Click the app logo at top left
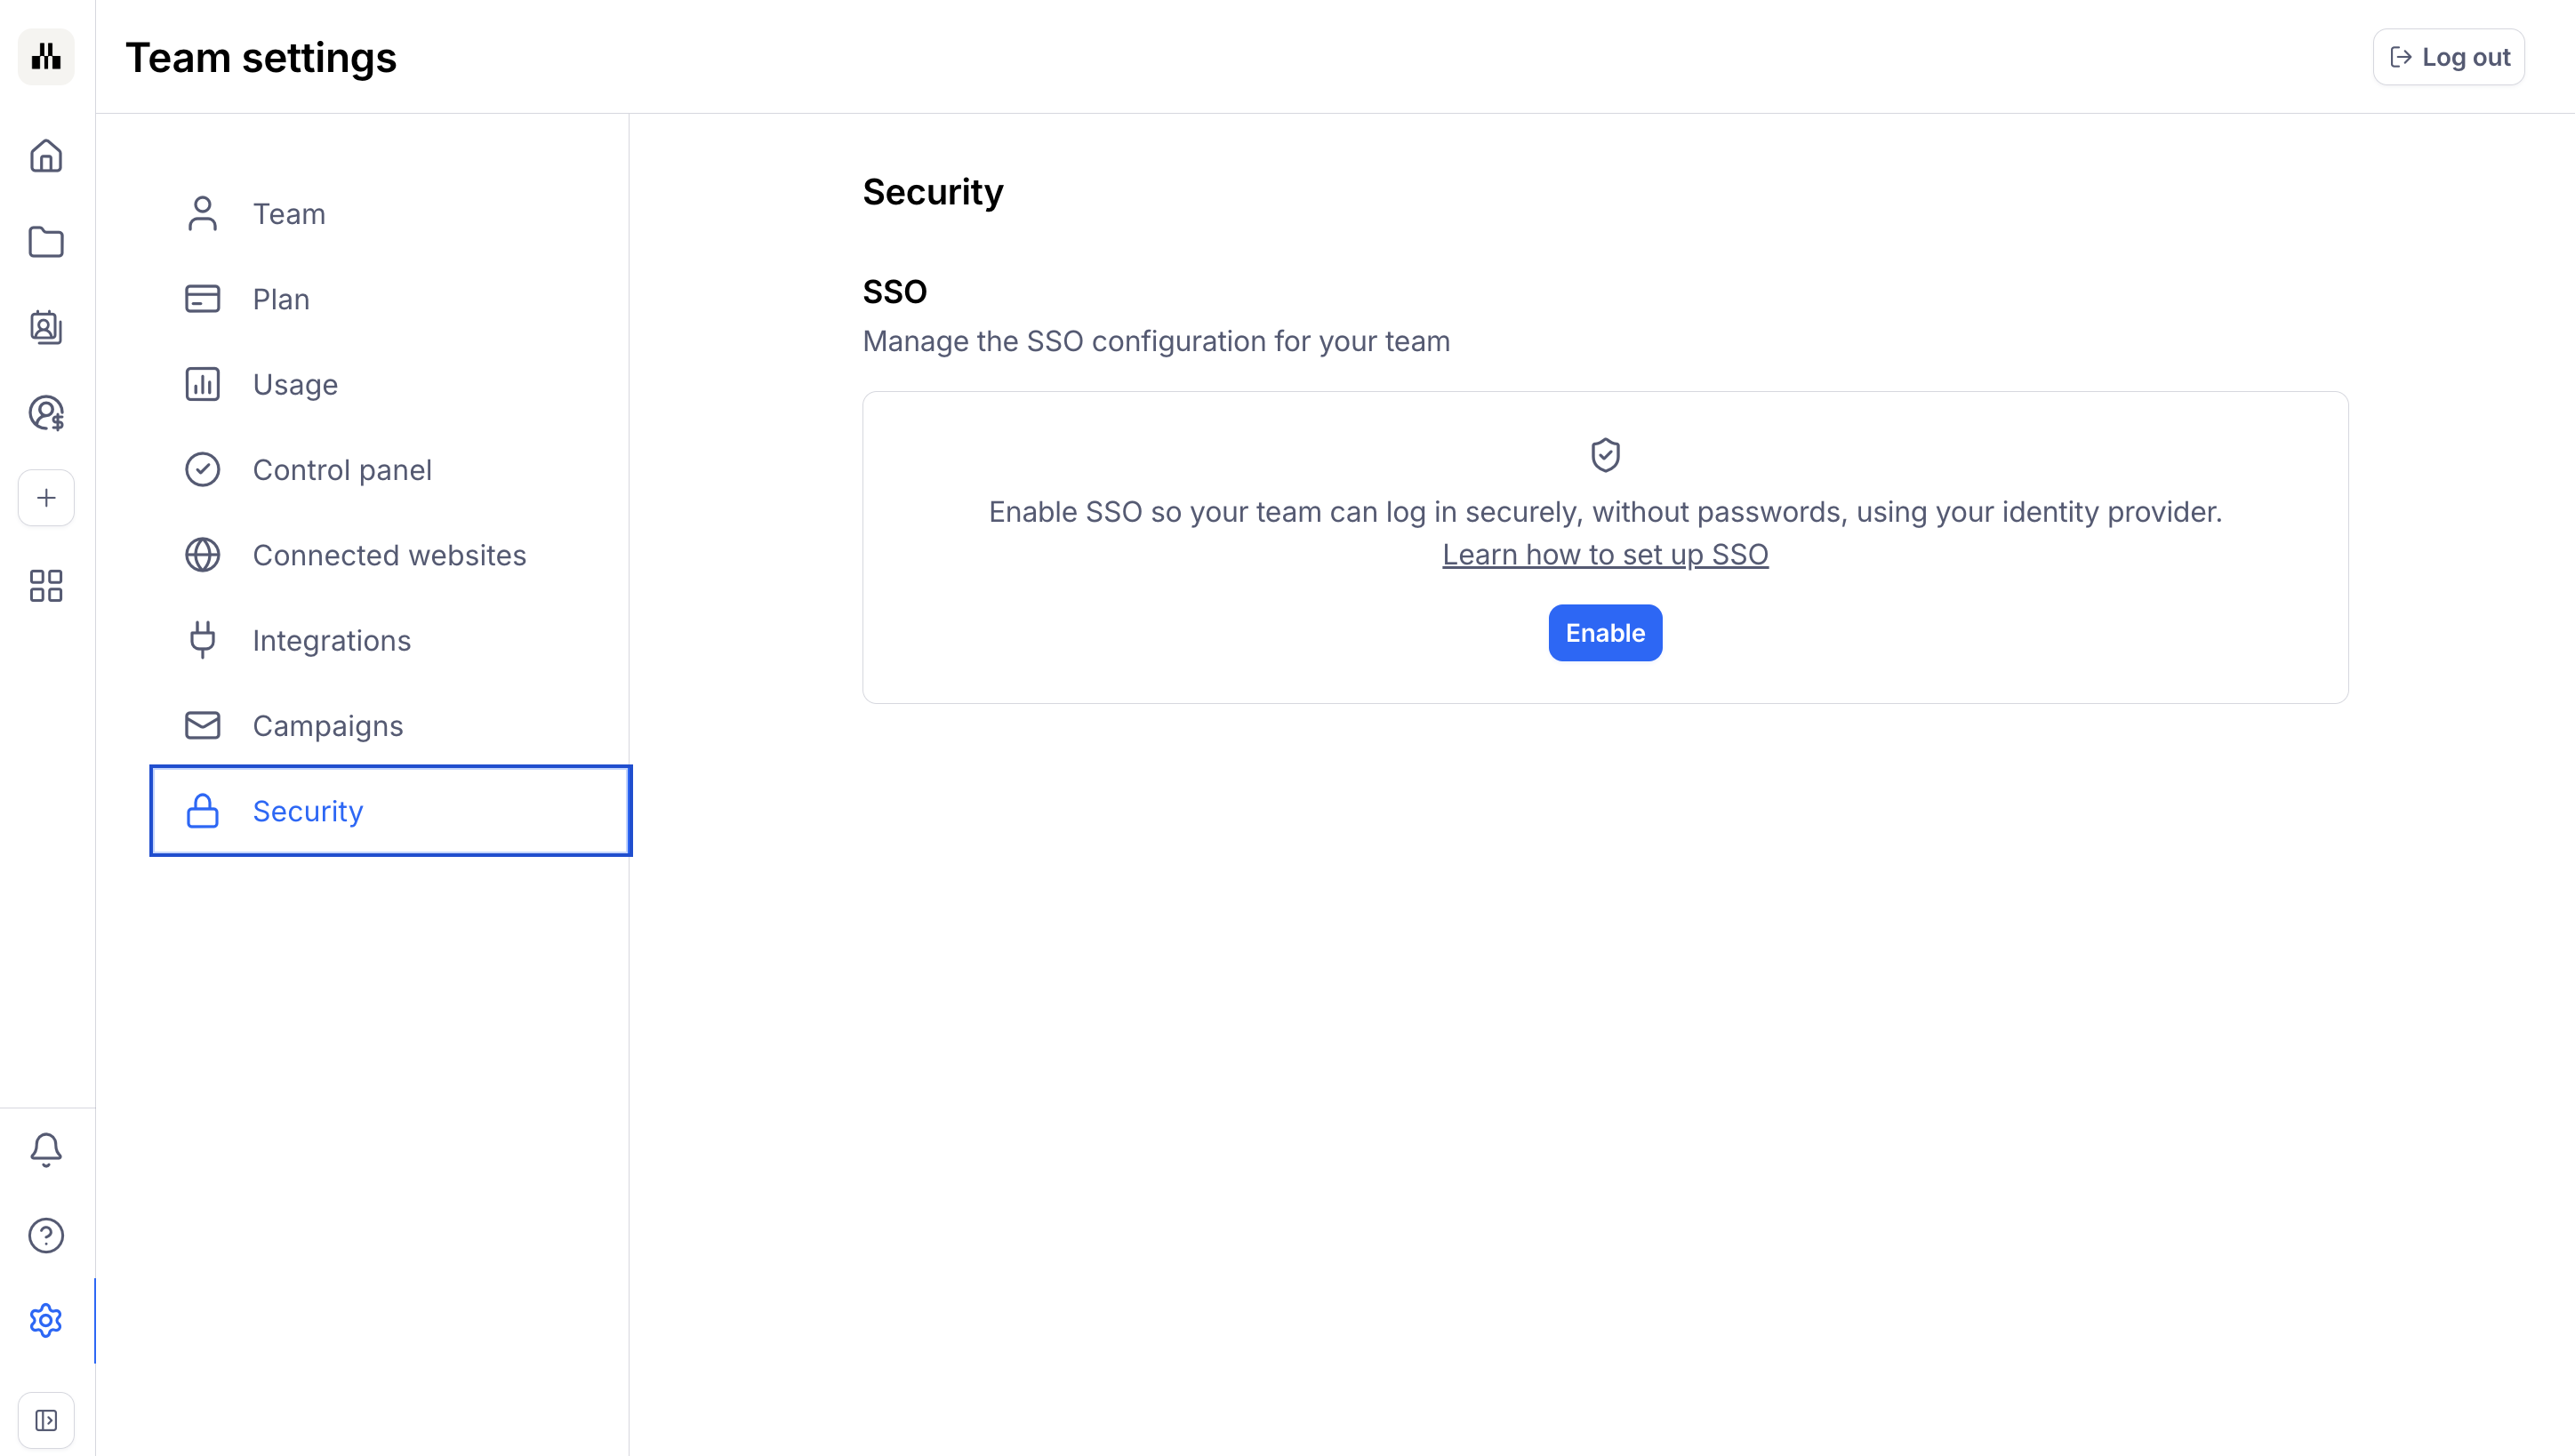The height and width of the screenshot is (1456, 2575). click(x=46, y=57)
